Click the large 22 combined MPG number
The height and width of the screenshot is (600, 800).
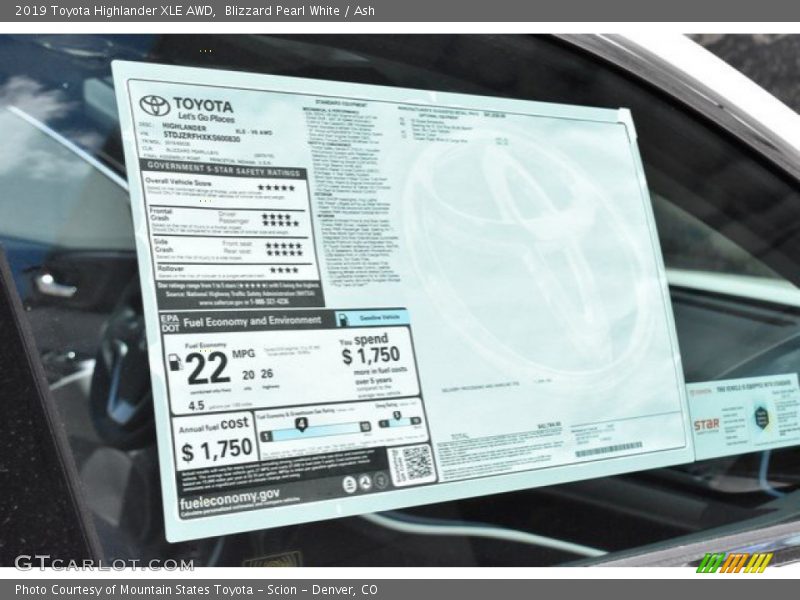[x=208, y=368]
